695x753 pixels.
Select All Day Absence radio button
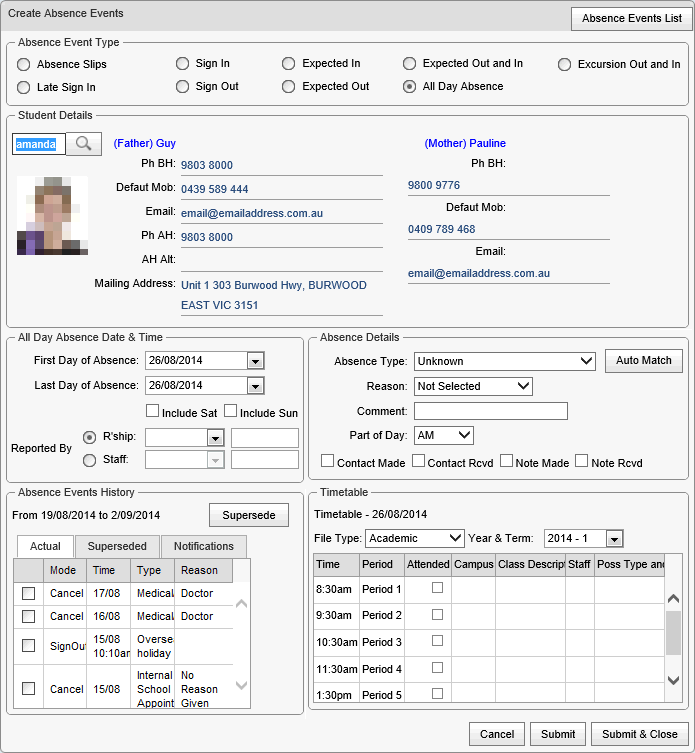409,86
